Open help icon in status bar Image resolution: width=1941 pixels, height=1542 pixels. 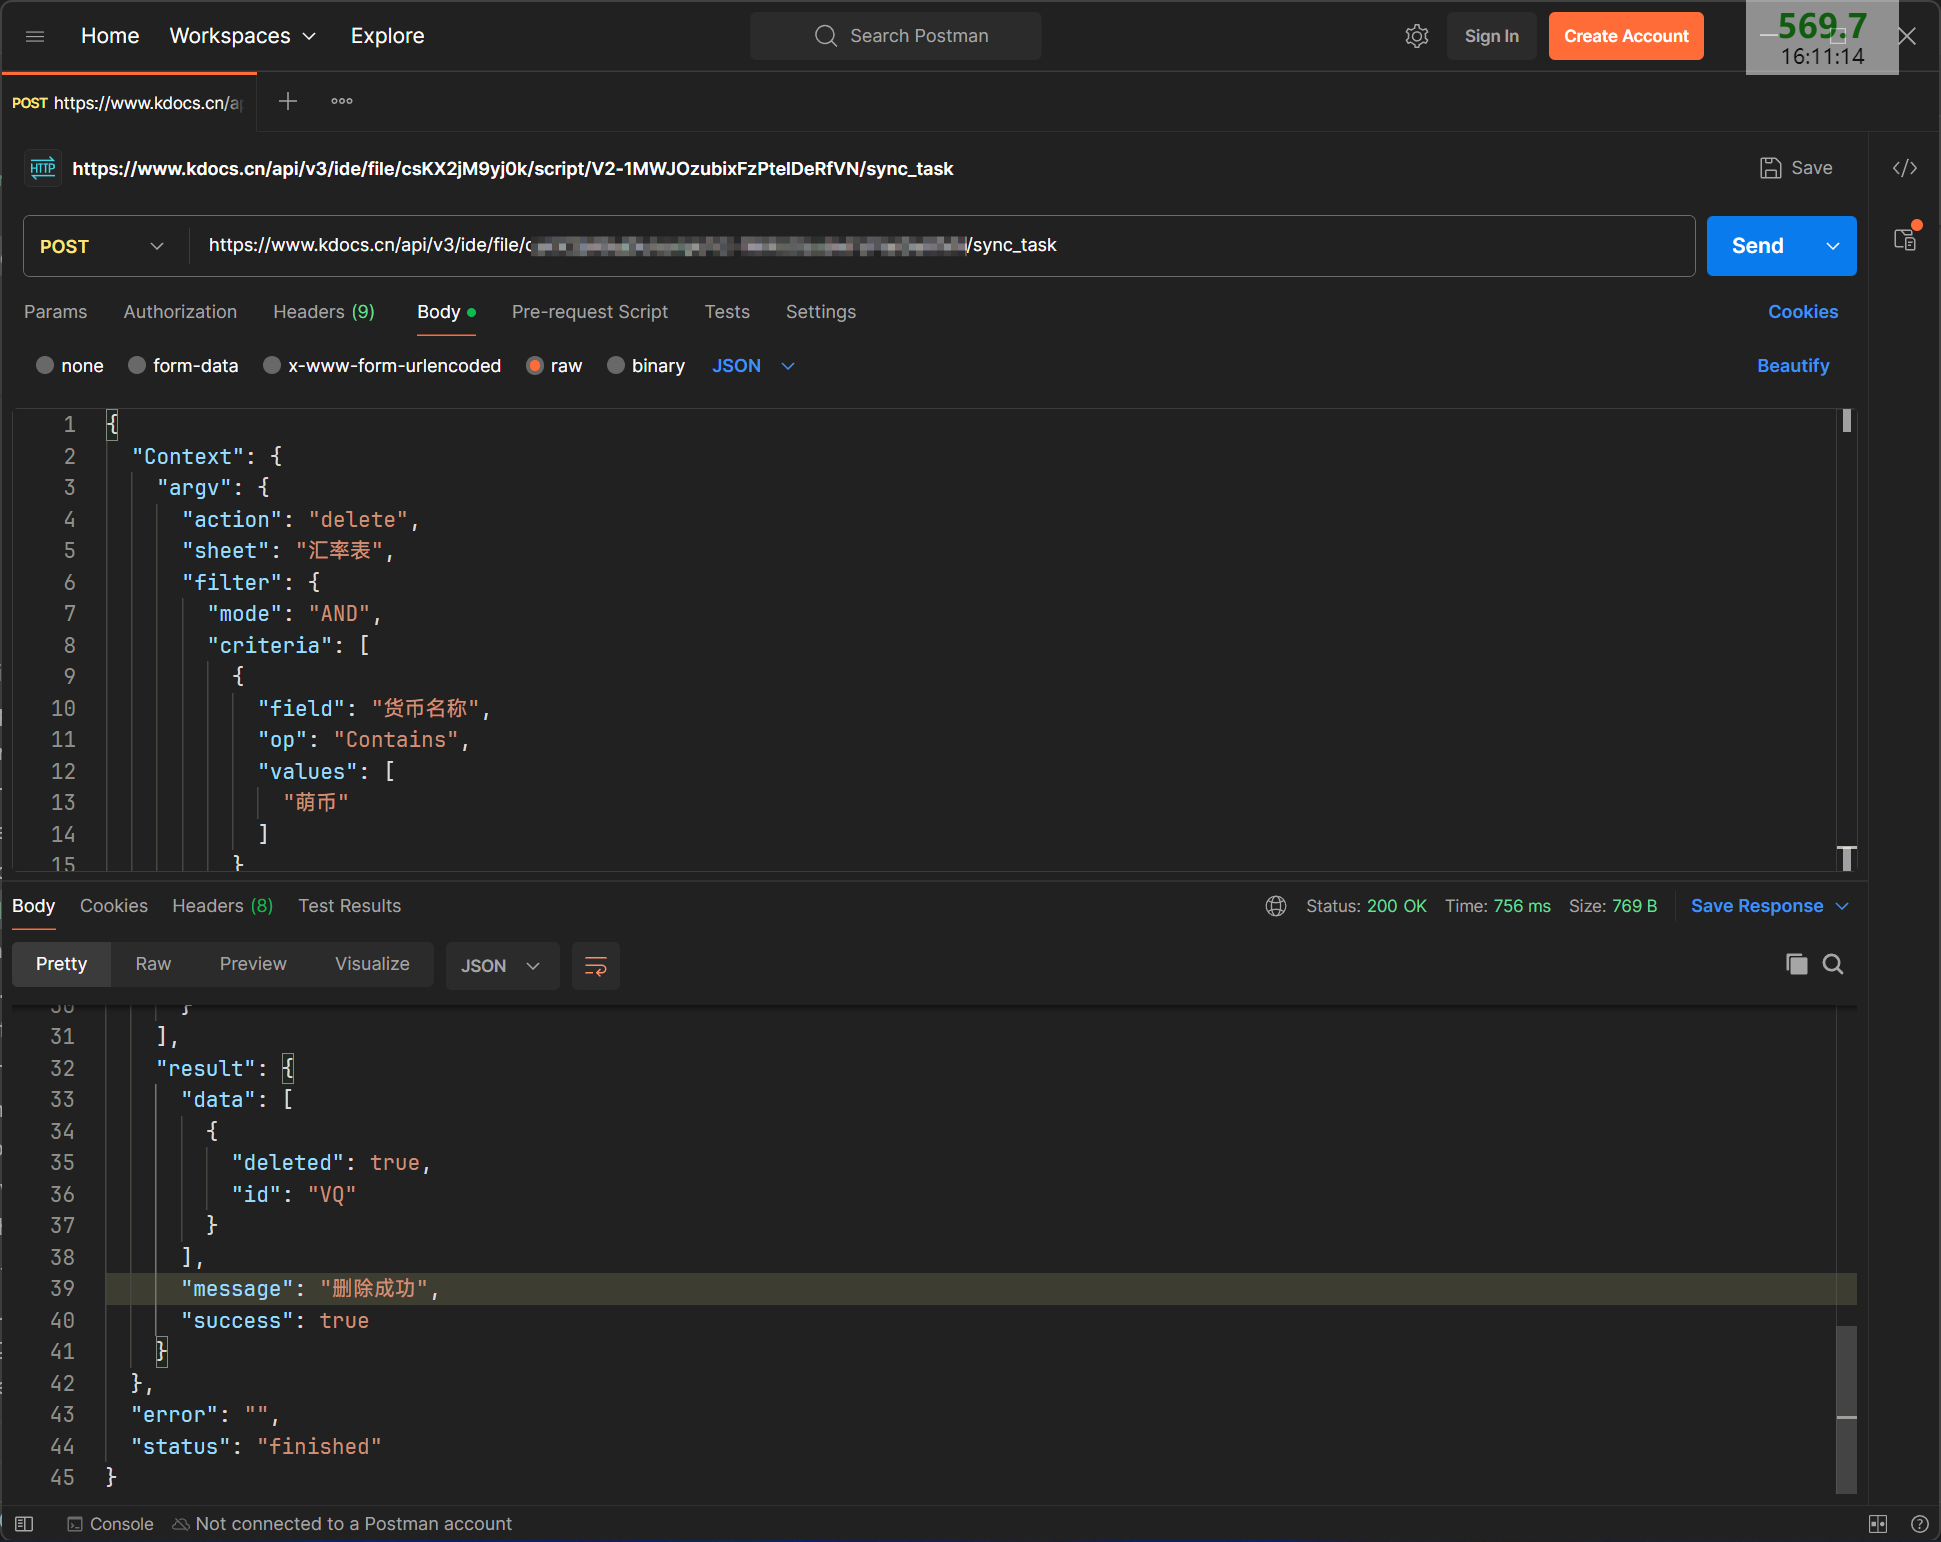(1919, 1524)
